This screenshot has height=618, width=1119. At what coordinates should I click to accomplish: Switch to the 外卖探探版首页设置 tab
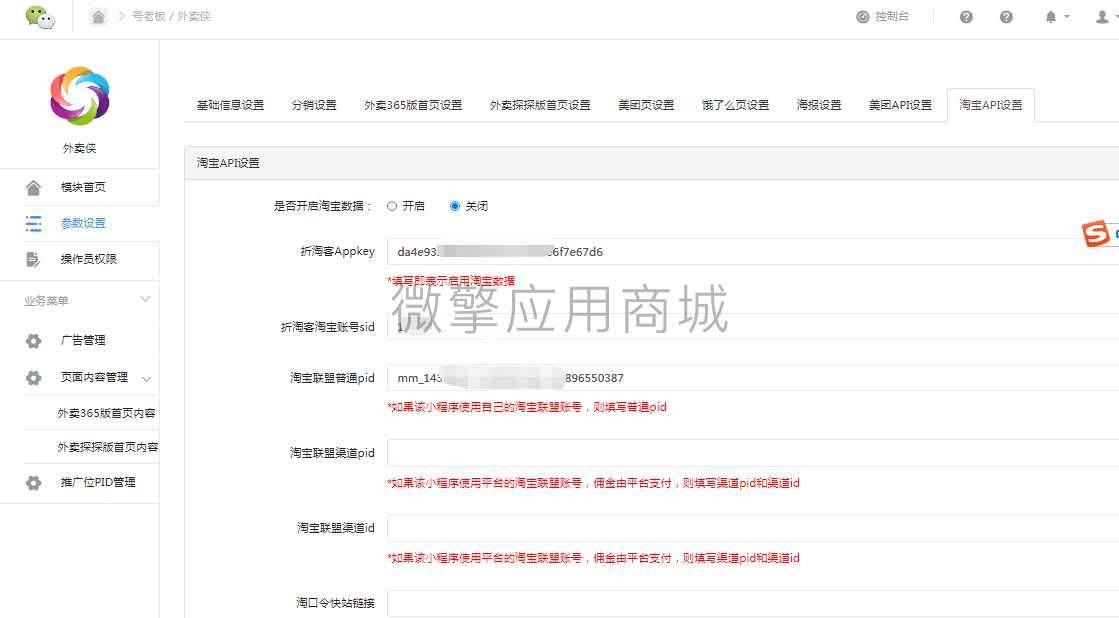coord(540,105)
